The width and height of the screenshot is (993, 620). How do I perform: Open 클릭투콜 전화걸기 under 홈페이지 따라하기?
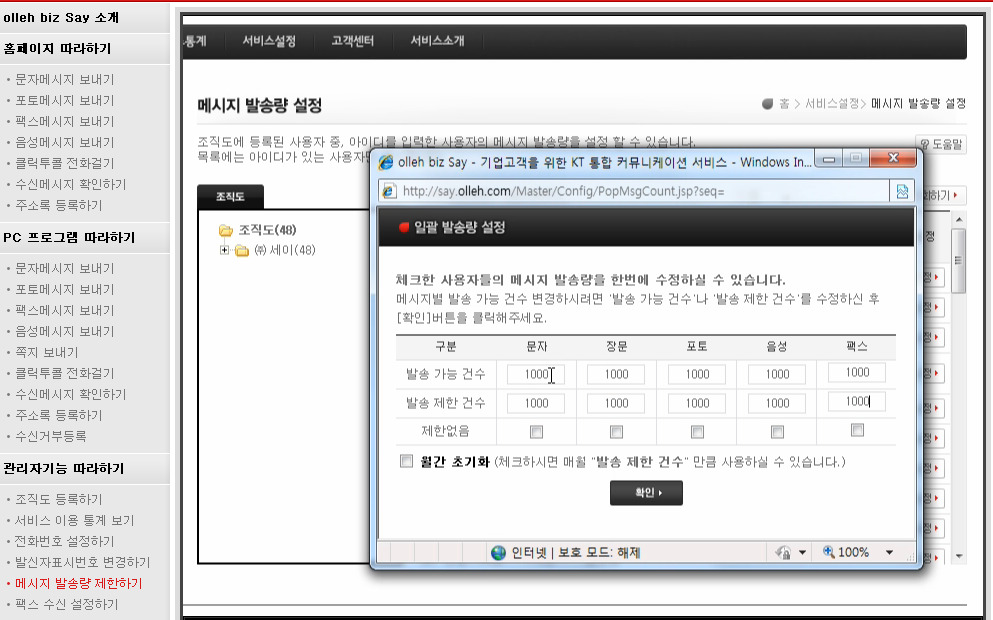point(65,163)
